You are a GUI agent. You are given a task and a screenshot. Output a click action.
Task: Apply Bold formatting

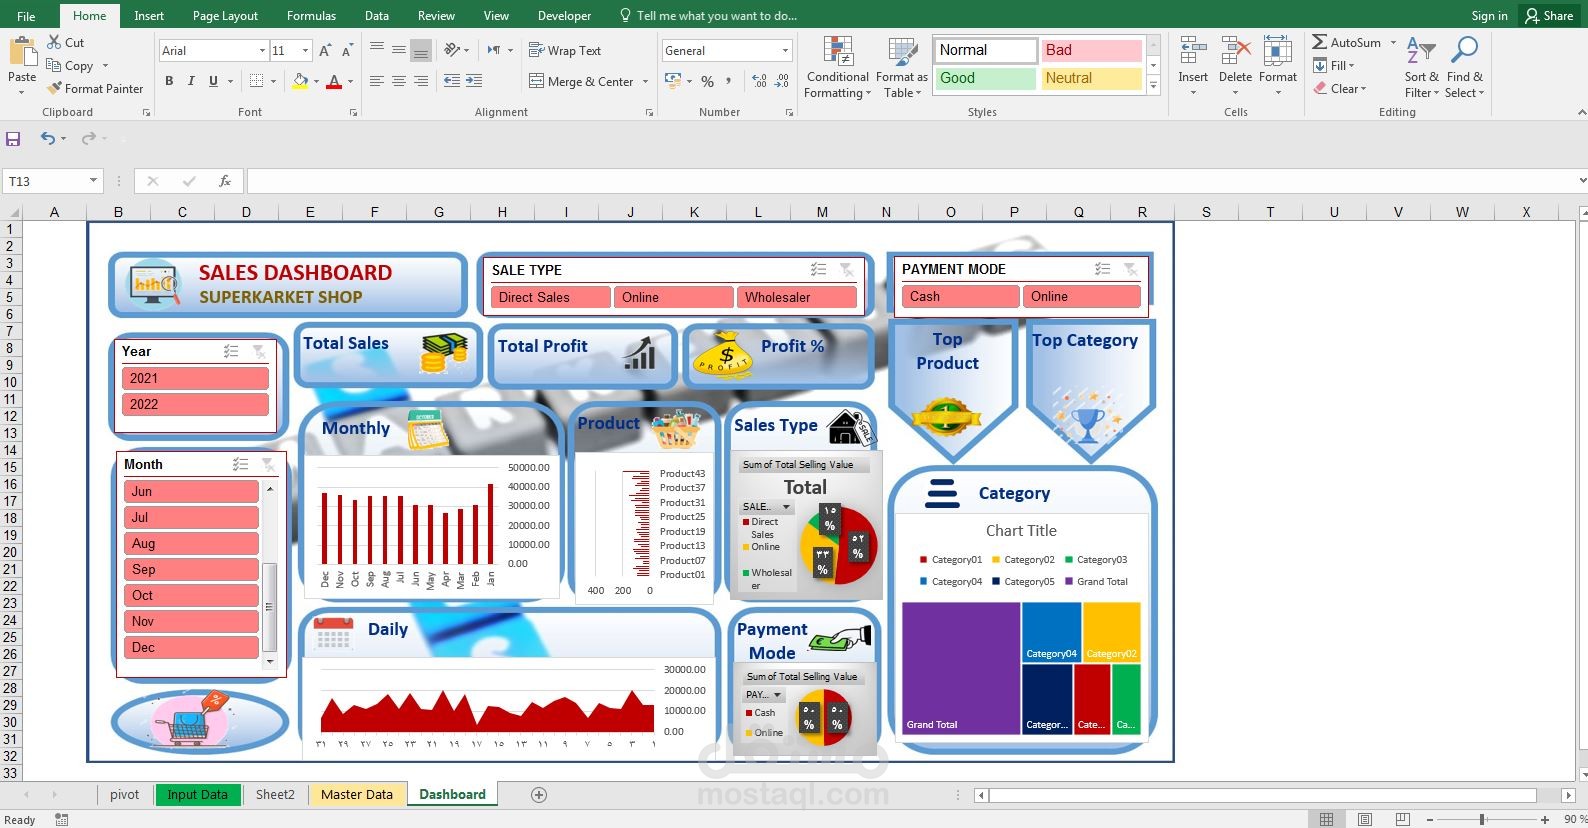tap(169, 81)
